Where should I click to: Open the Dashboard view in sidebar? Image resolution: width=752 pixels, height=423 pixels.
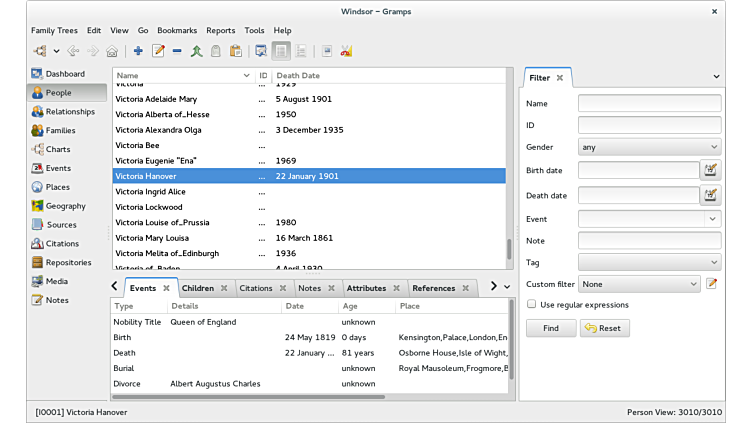tap(67, 74)
